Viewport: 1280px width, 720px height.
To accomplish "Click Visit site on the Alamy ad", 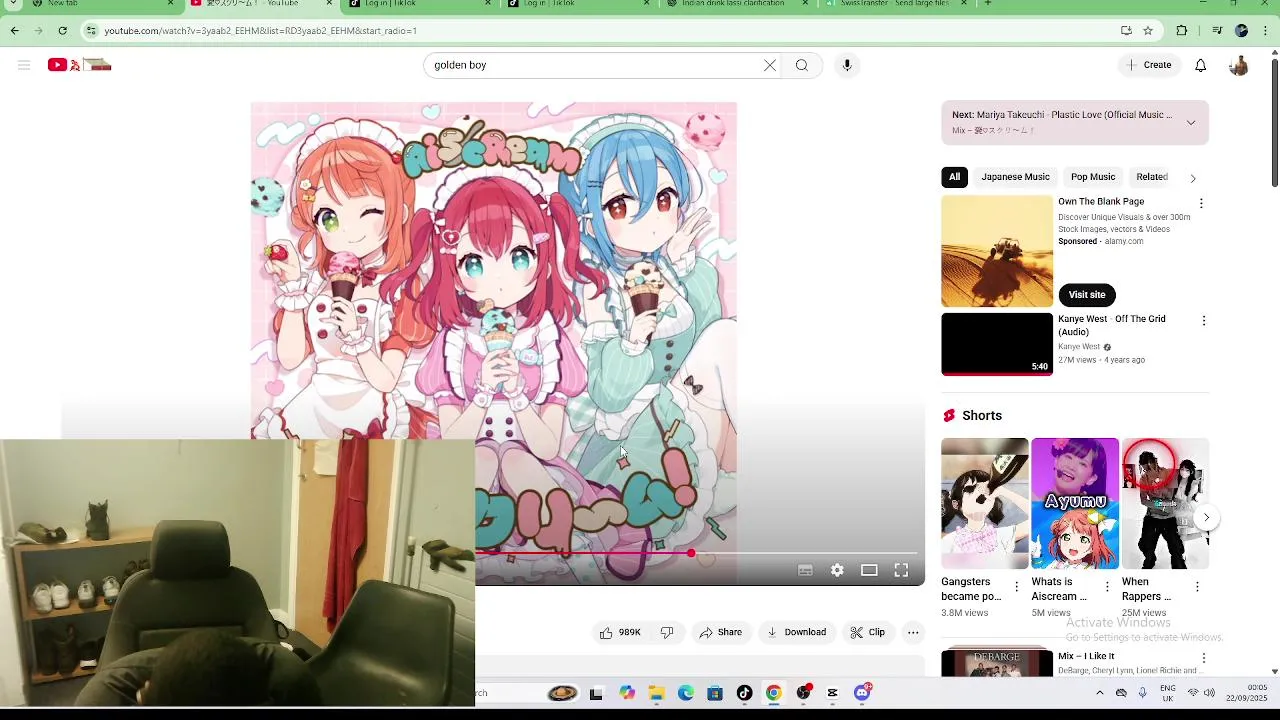I will point(1087,295).
